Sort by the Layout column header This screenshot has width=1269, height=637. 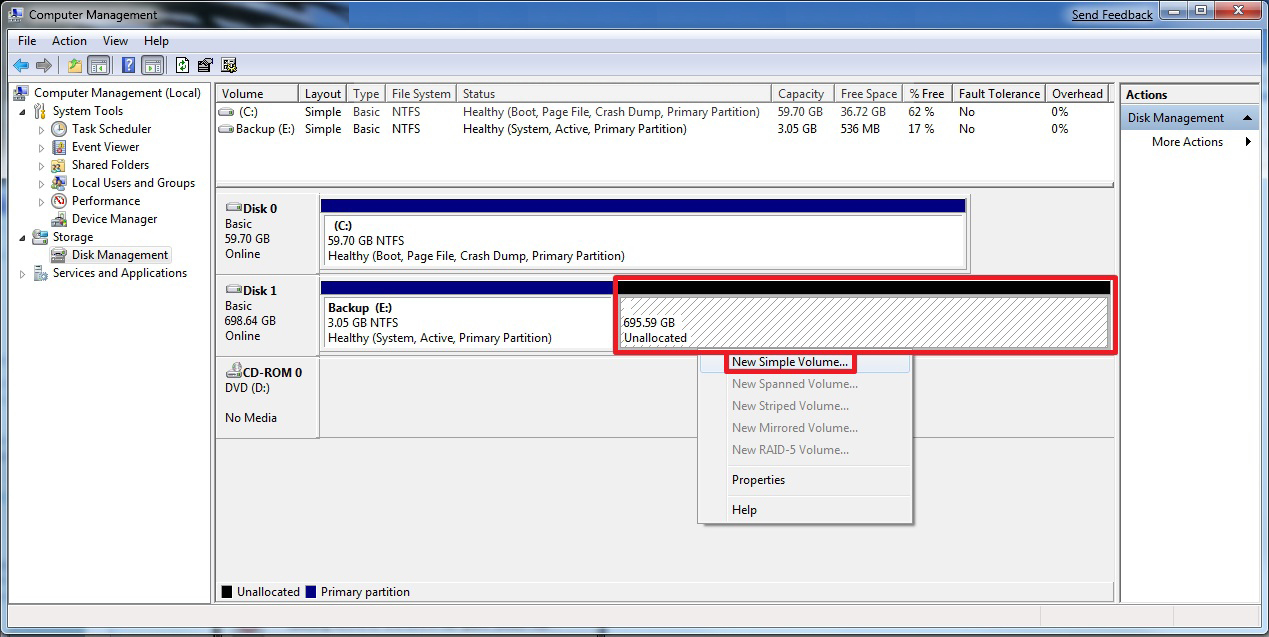click(323, 94)
